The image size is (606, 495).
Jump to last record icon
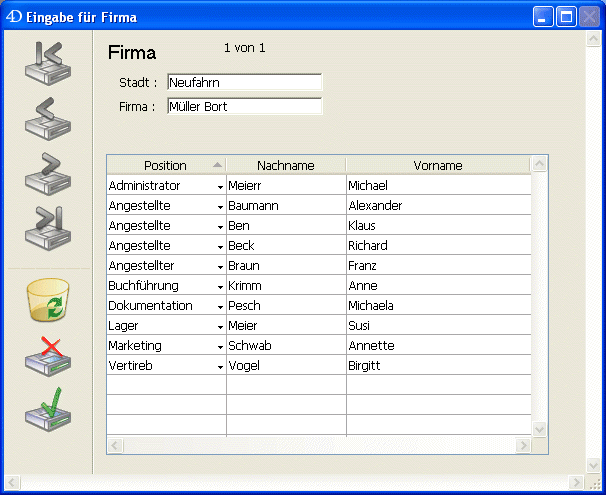(x=47, y=227)
